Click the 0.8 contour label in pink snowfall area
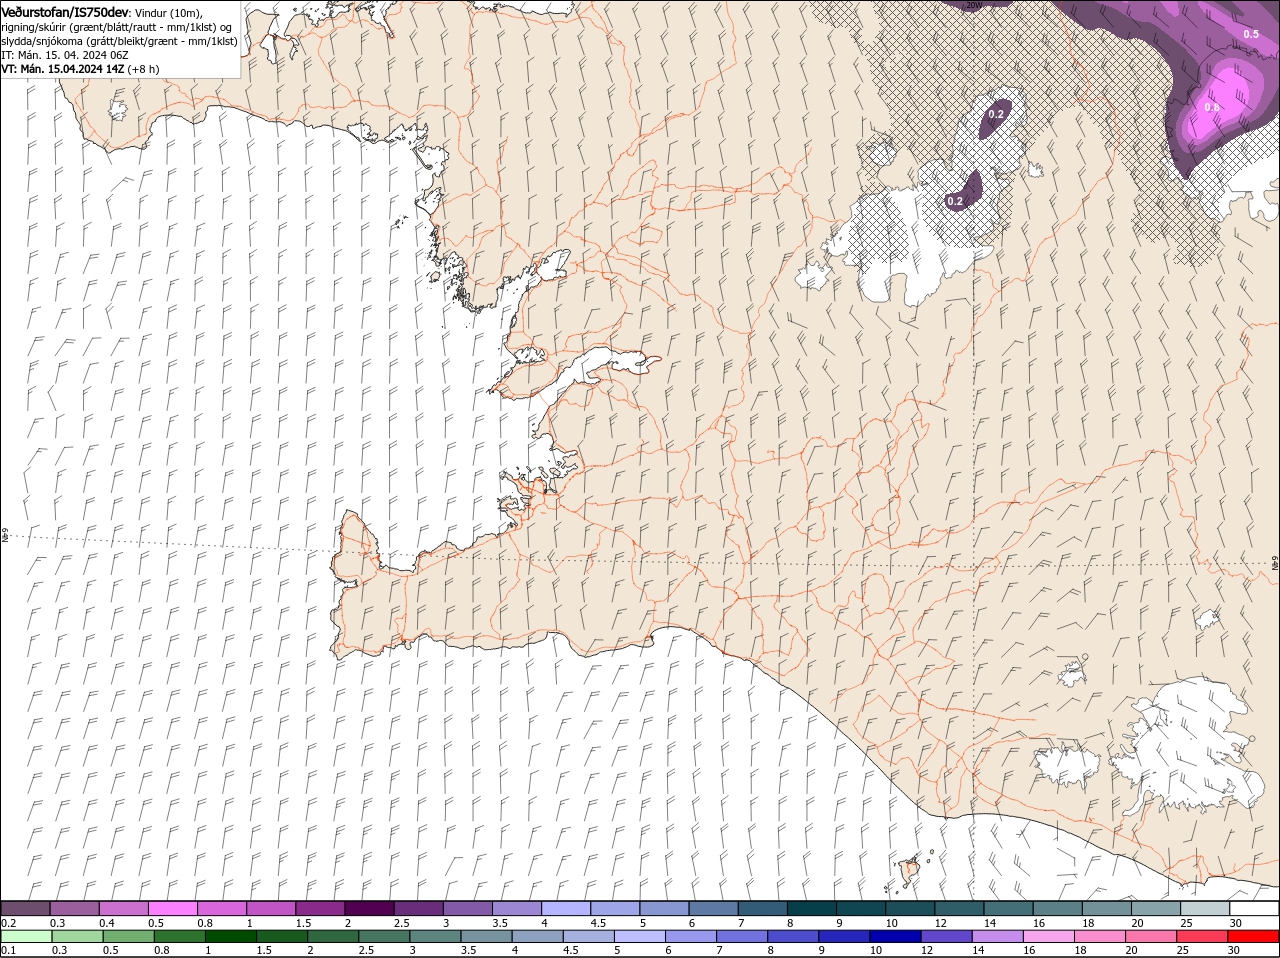The image size is (1280, 958). (1212, 107)
